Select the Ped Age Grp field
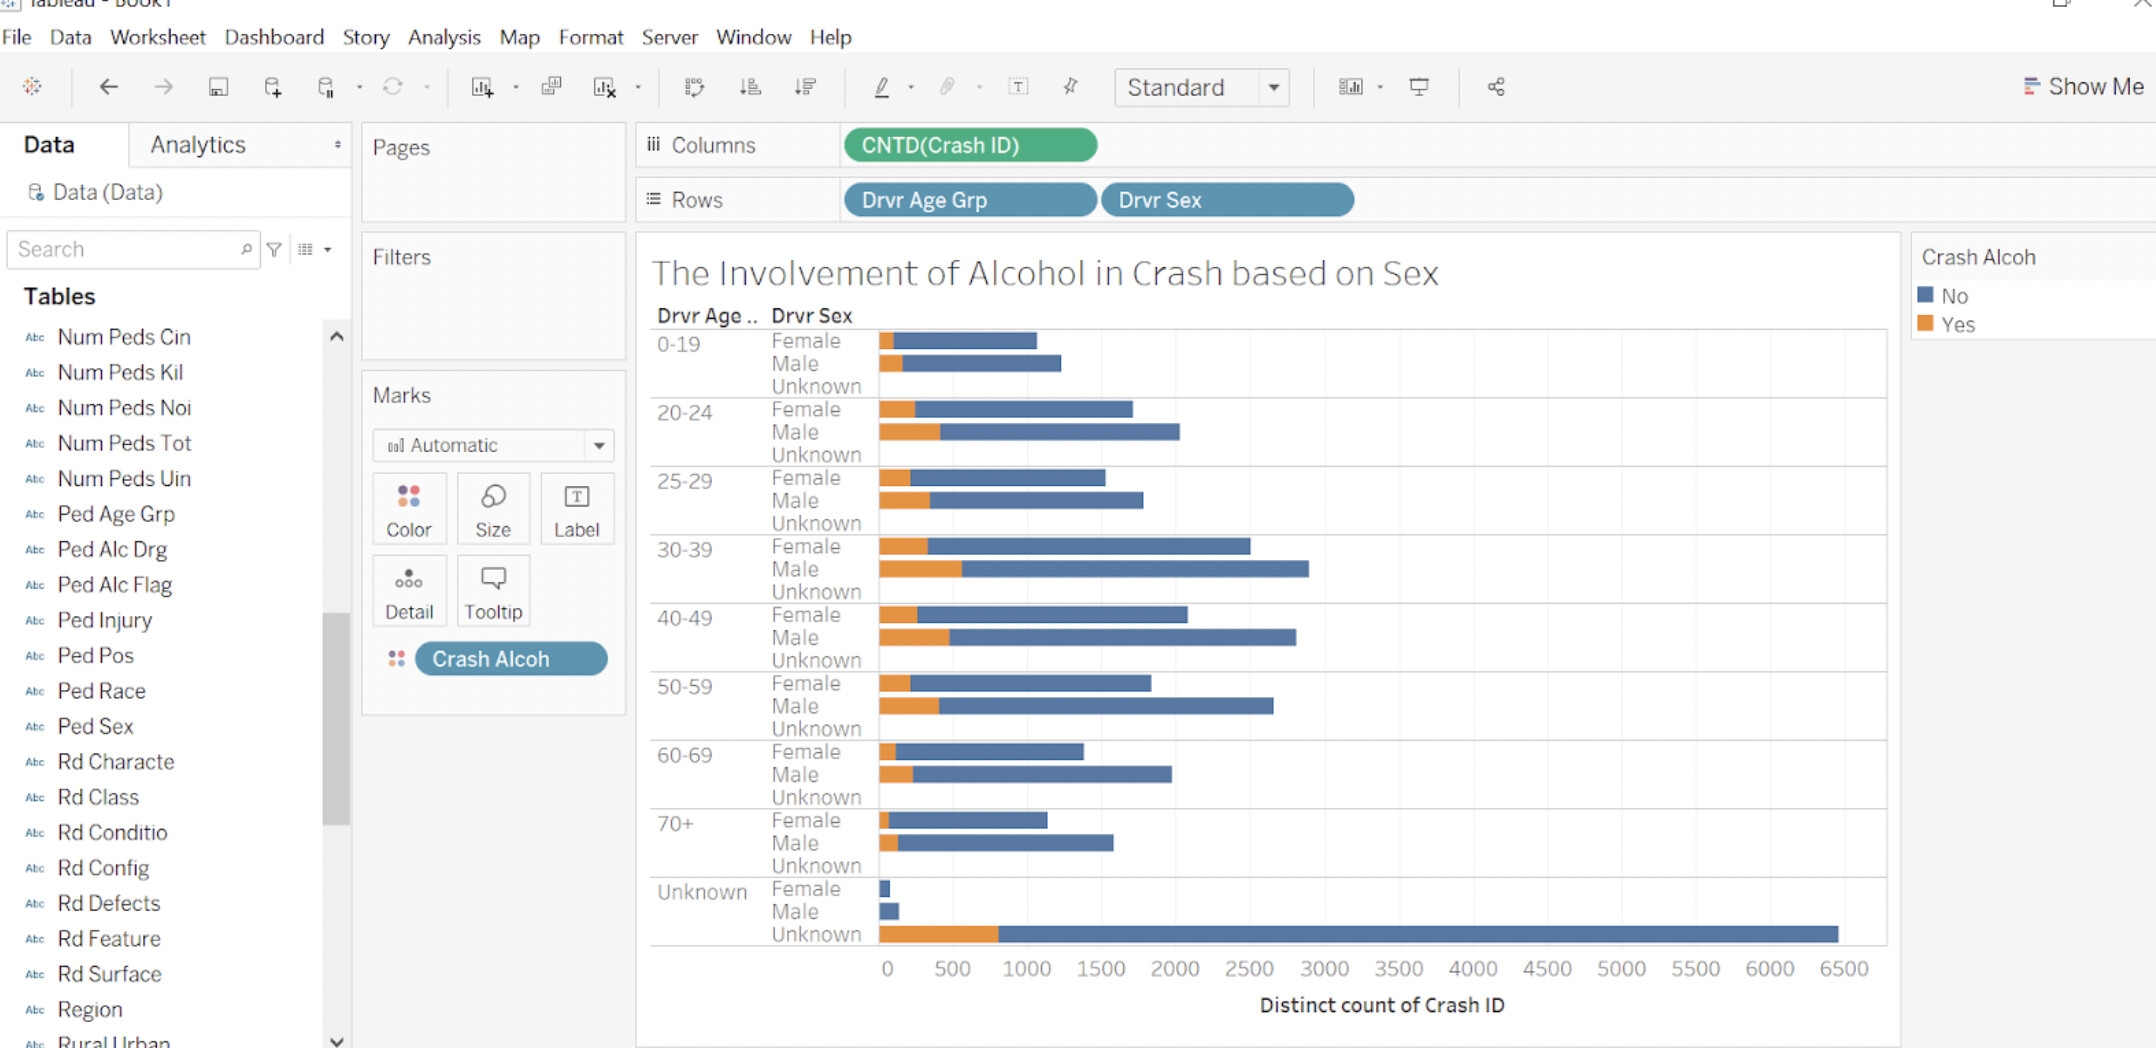The image size is (2156, 1048). [x=116, y=514]
